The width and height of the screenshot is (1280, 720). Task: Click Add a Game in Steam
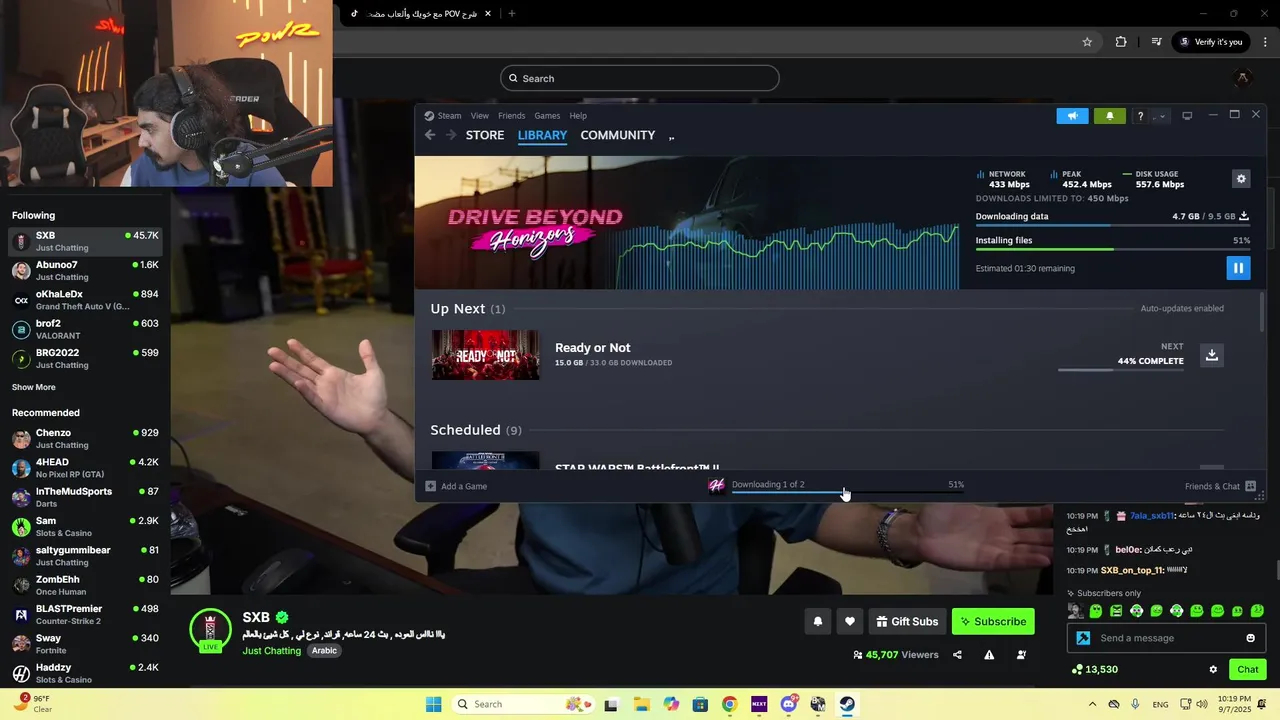point(457,486)
